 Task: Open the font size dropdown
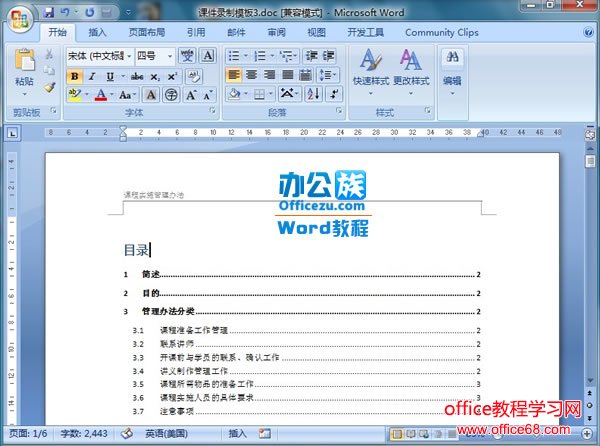click(170, 56)
